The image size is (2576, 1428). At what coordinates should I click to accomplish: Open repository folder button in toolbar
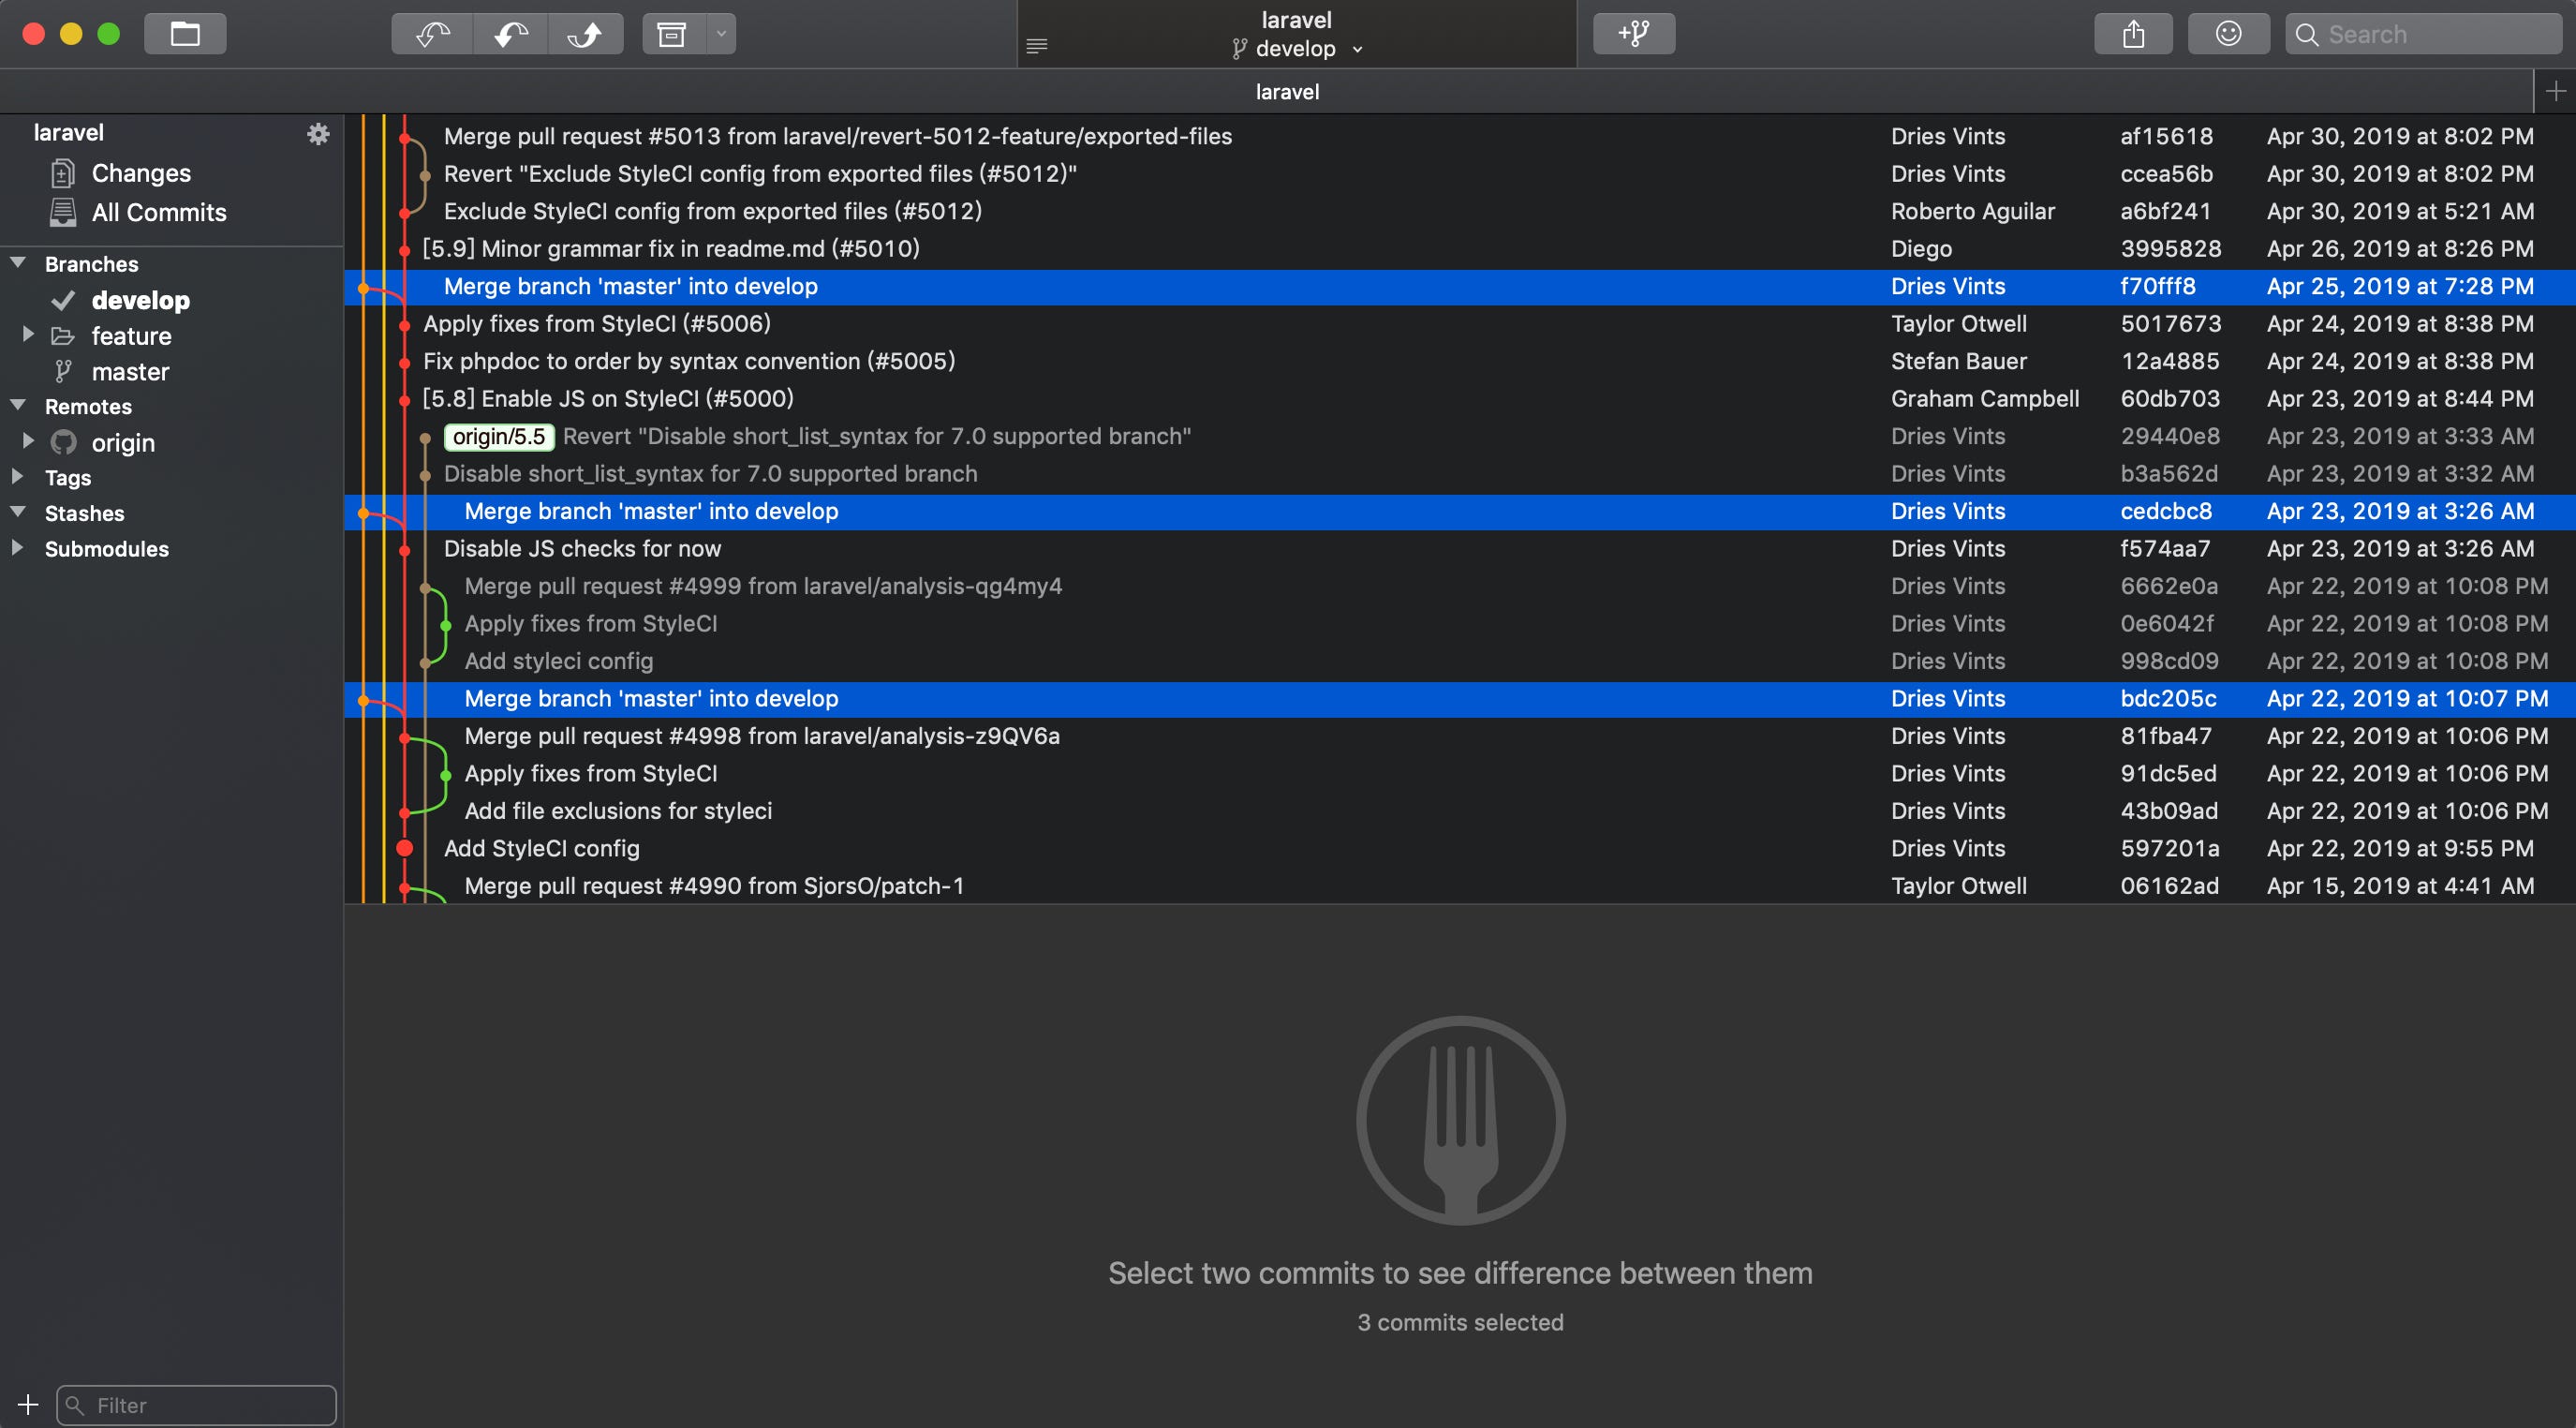coord(185,34)
